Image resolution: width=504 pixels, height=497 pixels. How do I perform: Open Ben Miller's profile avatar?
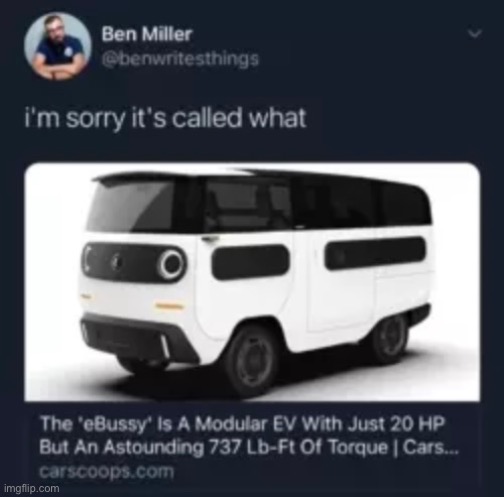click(58, 46)
